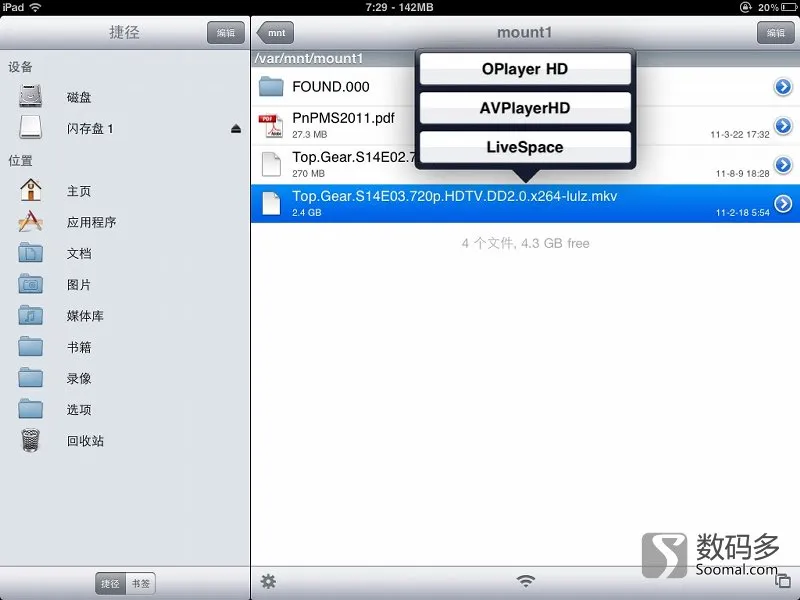Image resolution: width=800 pixels, height=600 pixels.
Task: Switch to the 捷径 shortcuts tab
Action: click(110, 583)
